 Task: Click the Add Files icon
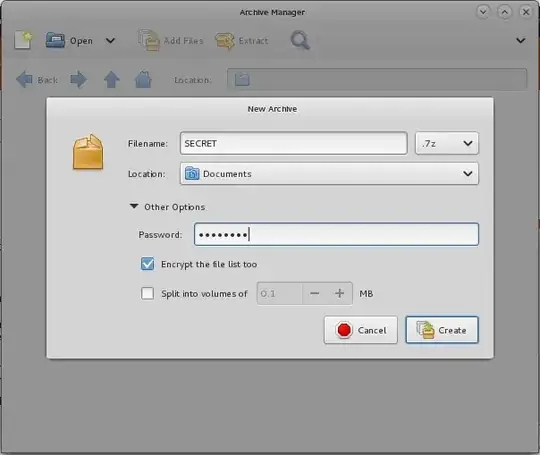[x=149, y=40]
